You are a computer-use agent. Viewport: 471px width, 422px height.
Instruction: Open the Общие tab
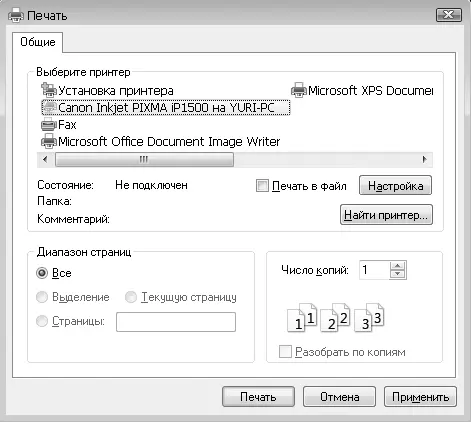(38, 42)
